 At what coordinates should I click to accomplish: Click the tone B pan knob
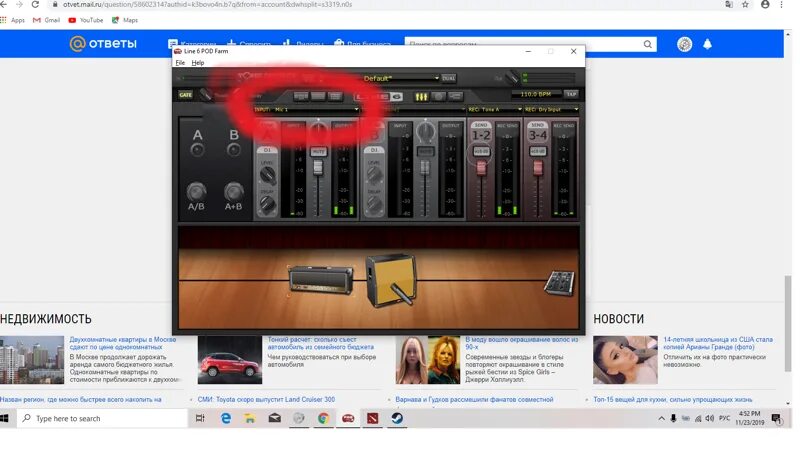click(x=425, y=132)
